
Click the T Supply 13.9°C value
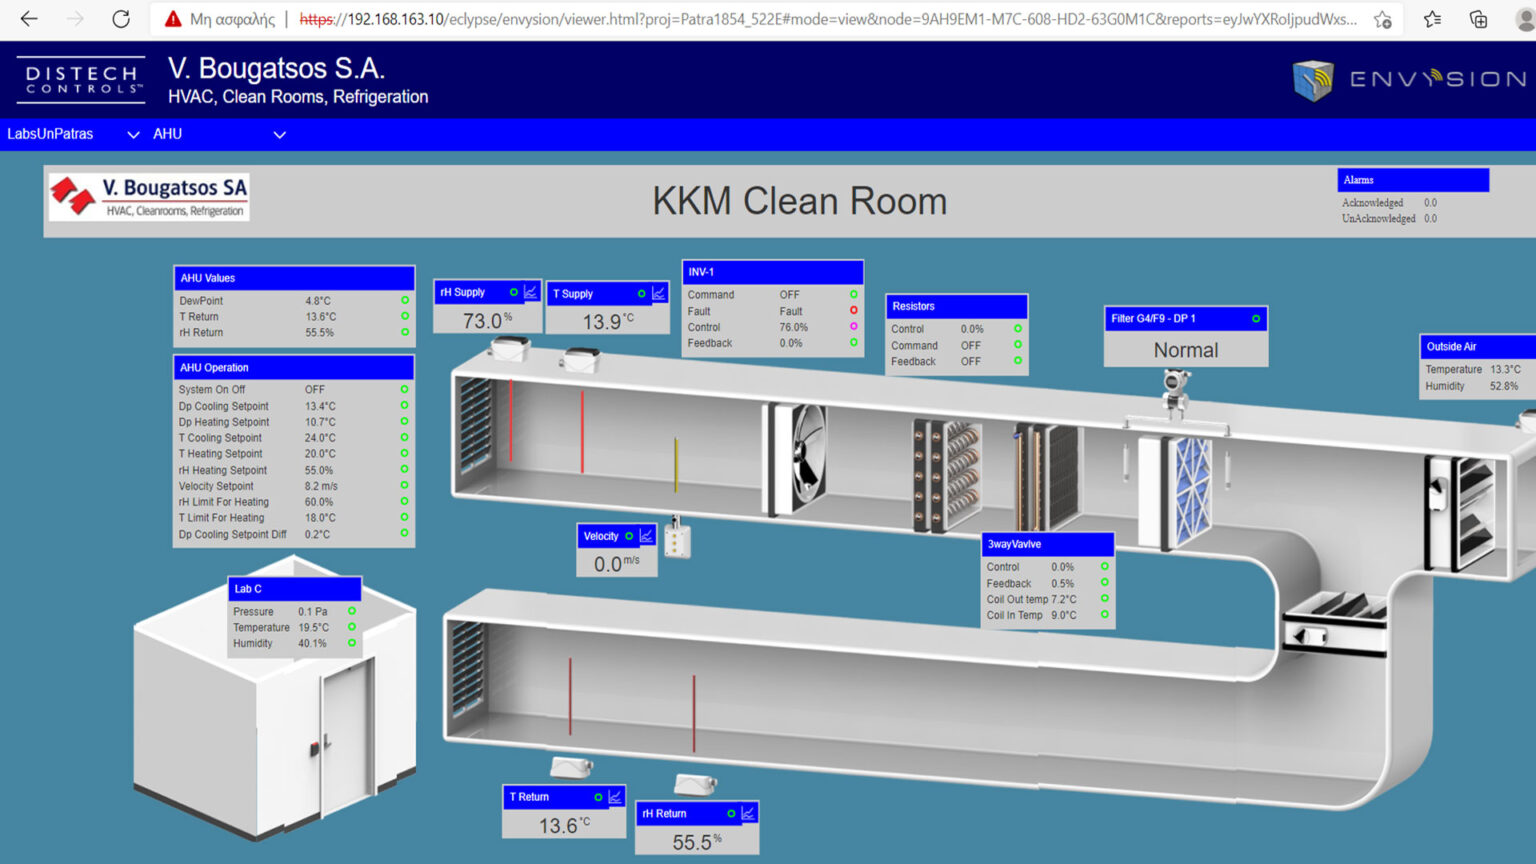point(608,322)
